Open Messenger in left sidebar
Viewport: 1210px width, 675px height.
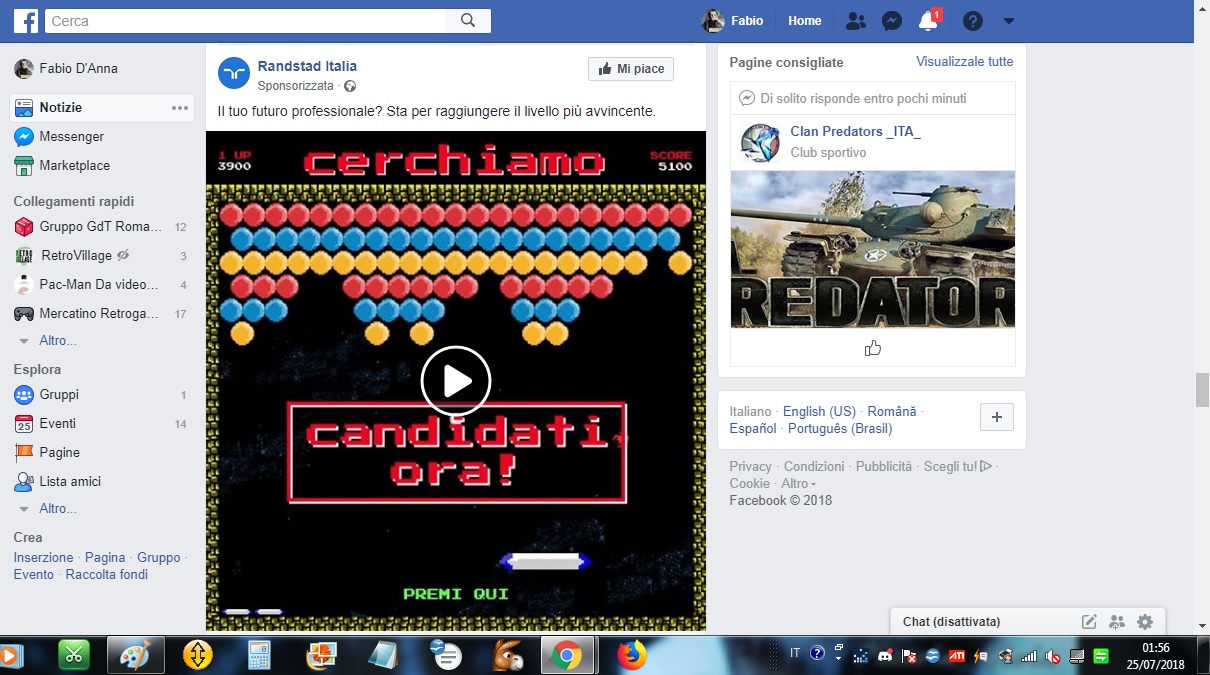click(x=71, y=136)
